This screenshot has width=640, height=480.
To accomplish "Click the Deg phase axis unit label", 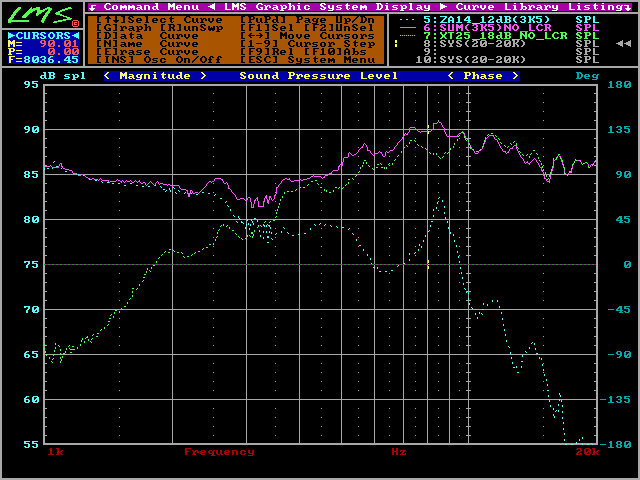I will pos(587,76).
